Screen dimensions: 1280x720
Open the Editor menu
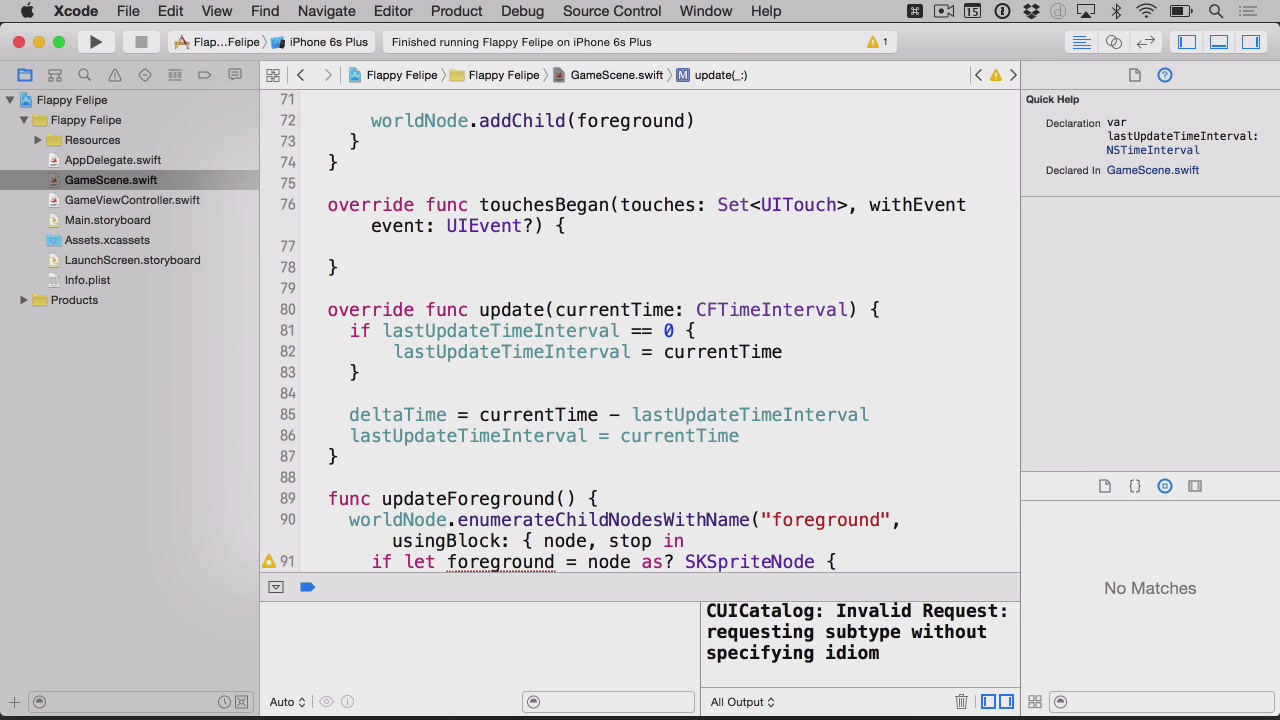click(x=393, y=11)
